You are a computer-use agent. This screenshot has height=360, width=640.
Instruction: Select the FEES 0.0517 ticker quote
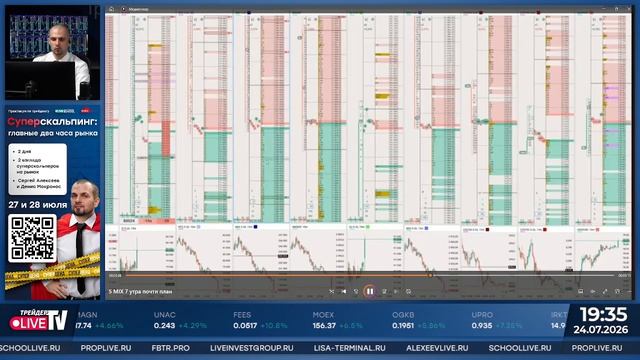coord(260,320)
